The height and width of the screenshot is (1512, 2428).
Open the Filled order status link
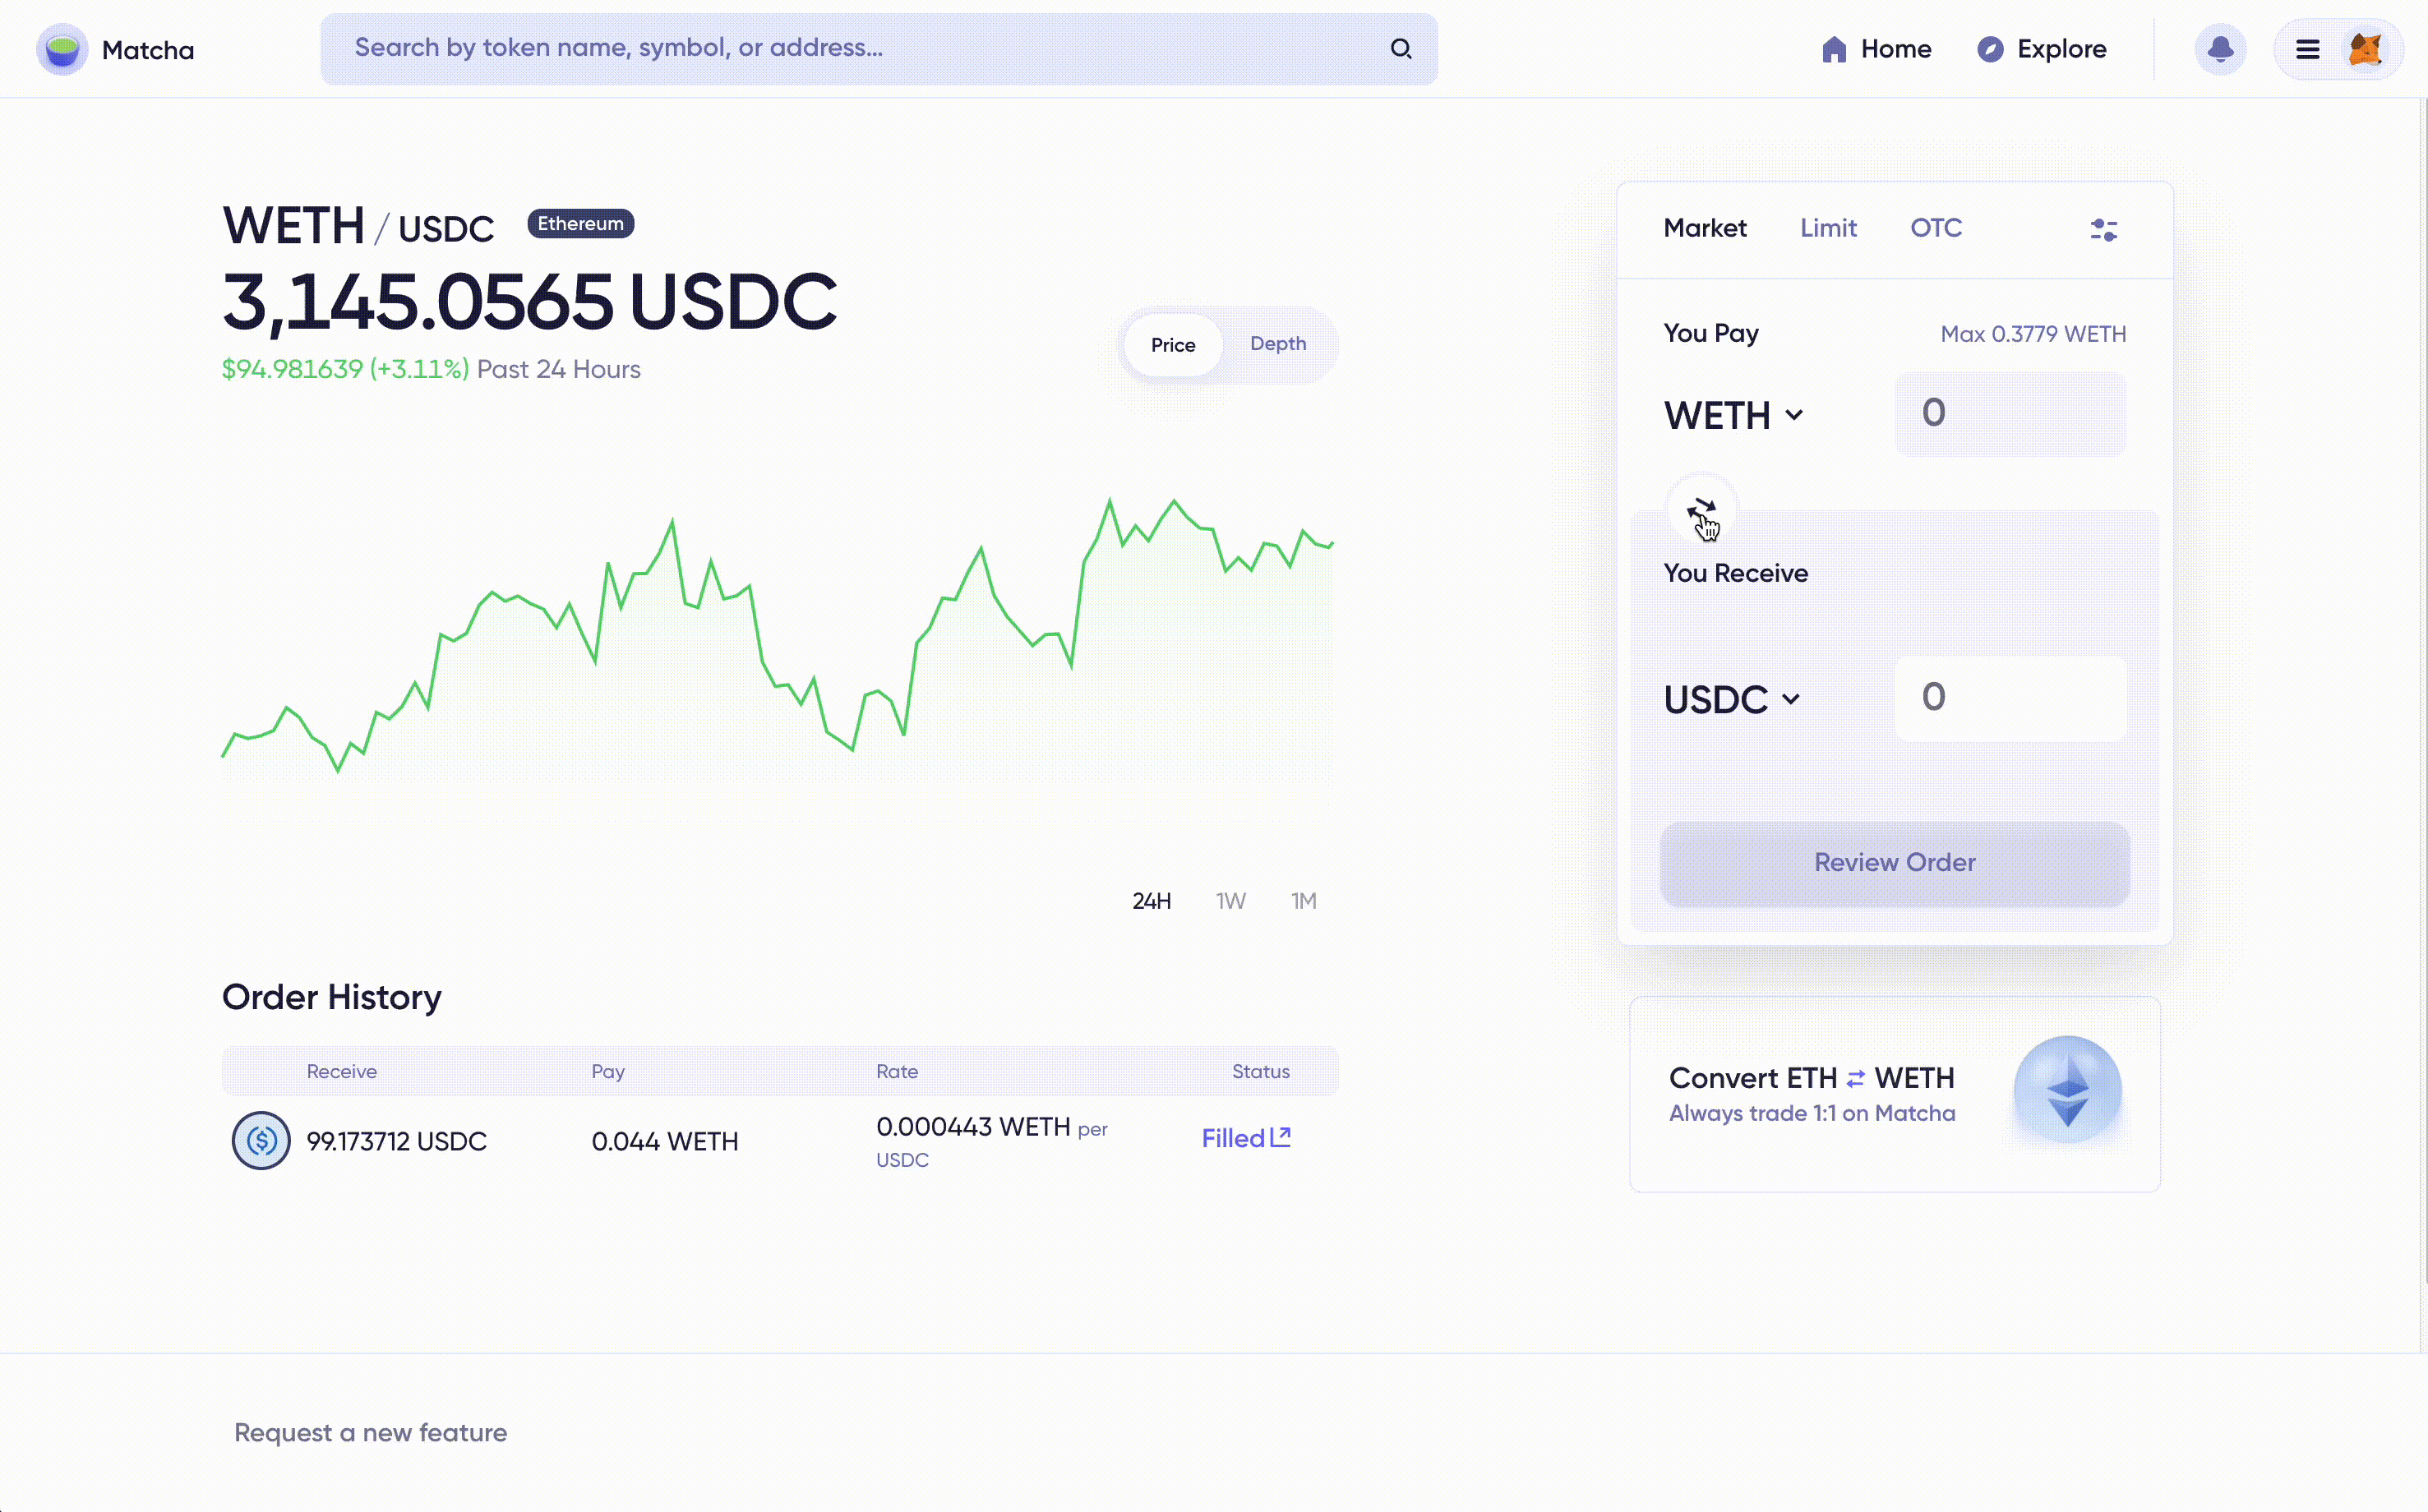click(1246, 1138)
